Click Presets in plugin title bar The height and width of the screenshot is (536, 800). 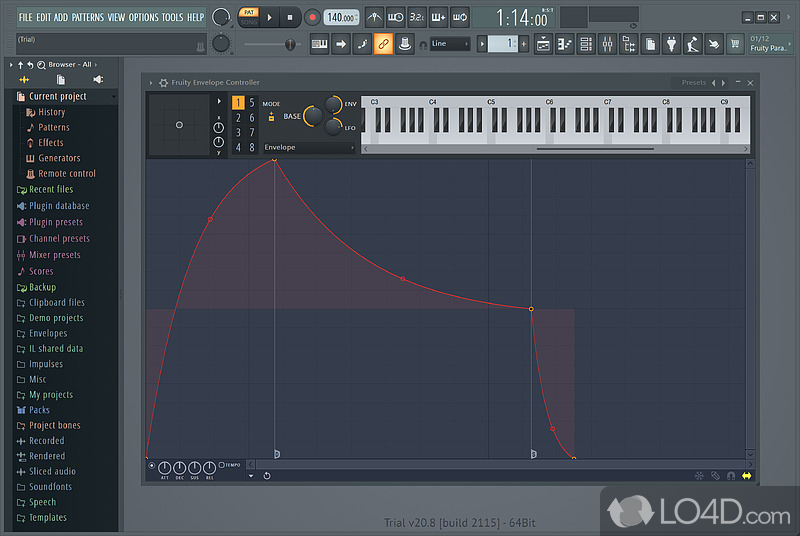pos(693,83)
